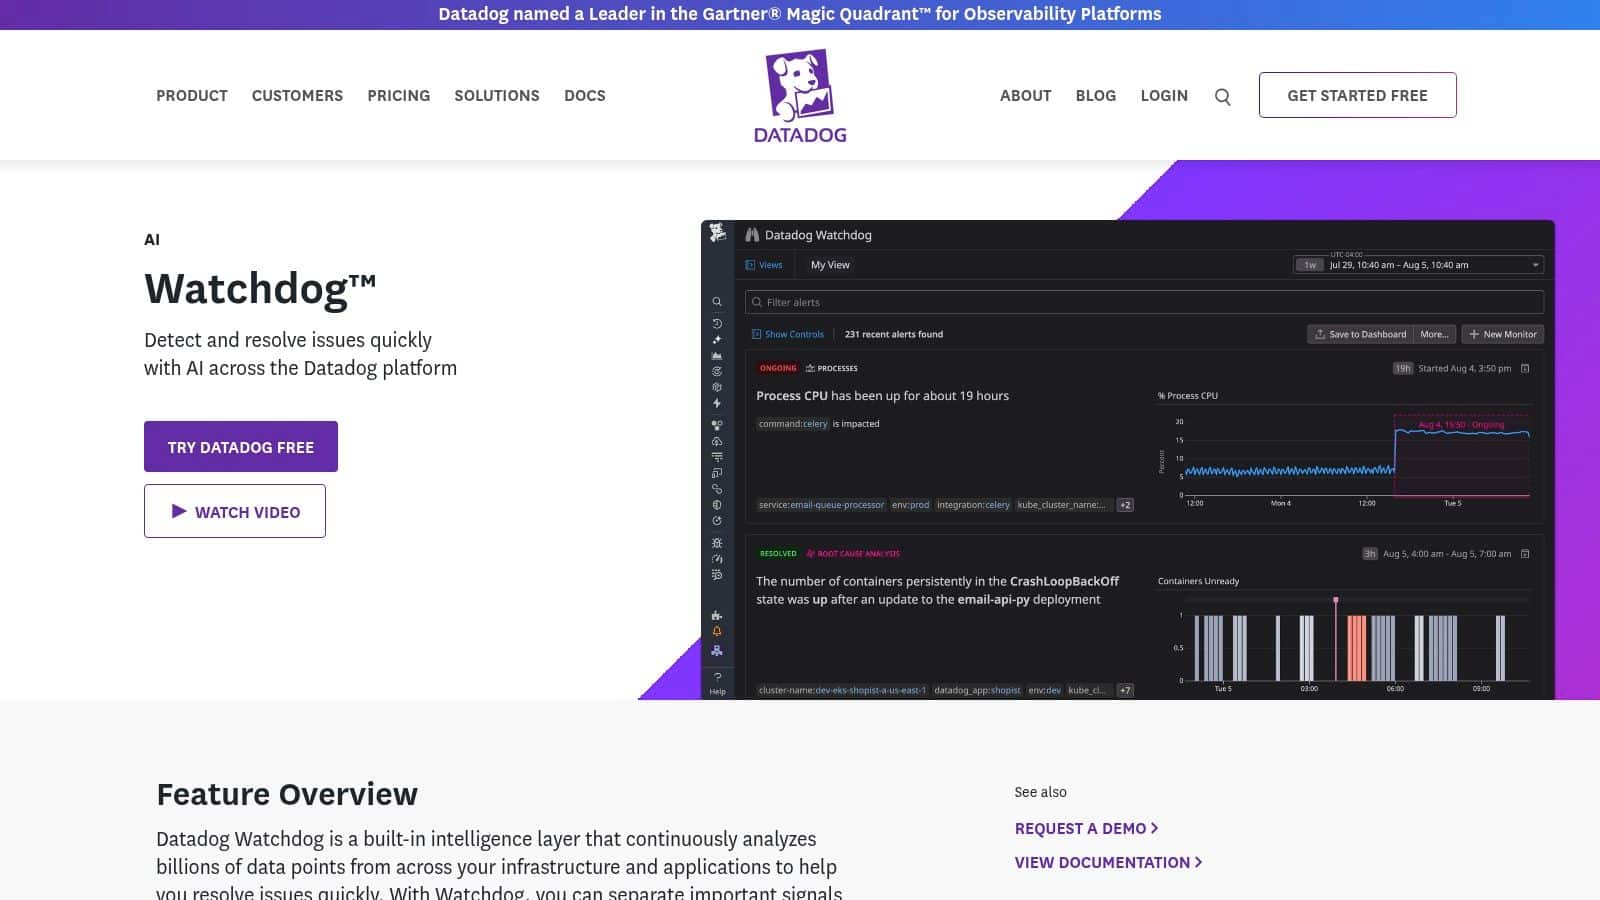Screen dimensions: 1600x900
Task: Click the archive icon on Process CPU alert
Action: pos(1525,368)
